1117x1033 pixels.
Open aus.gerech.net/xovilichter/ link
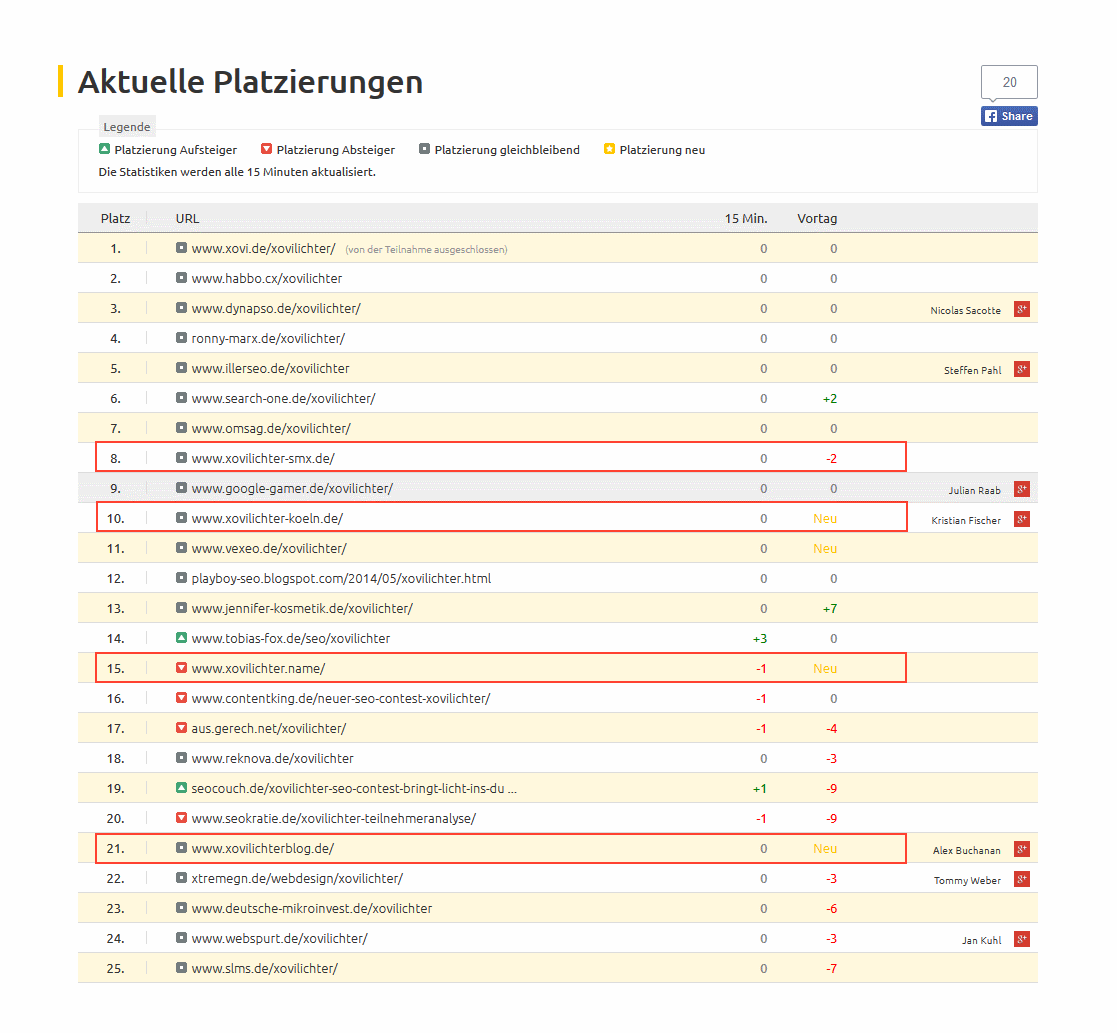click(x=269, y=728)
